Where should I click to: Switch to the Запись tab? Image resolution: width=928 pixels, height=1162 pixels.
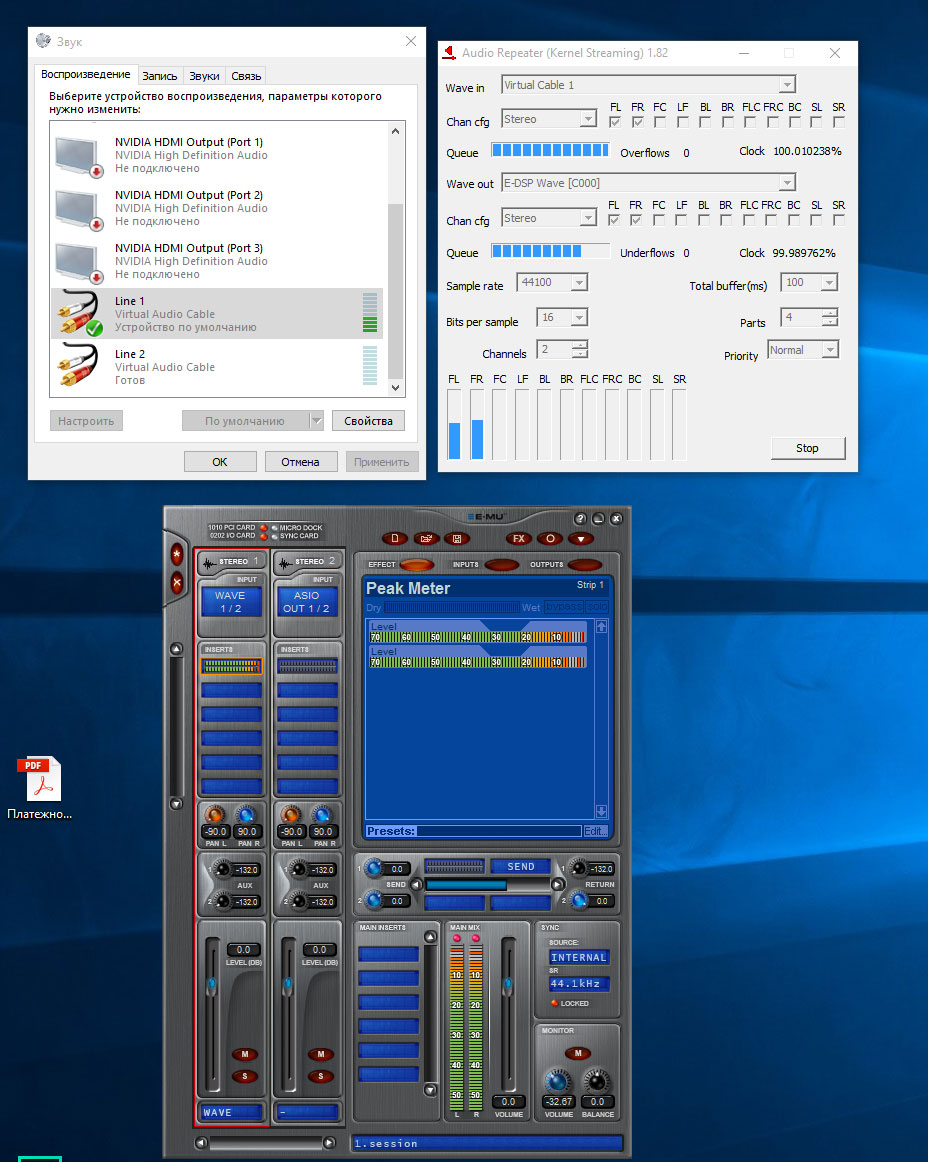tap(160, 76)
